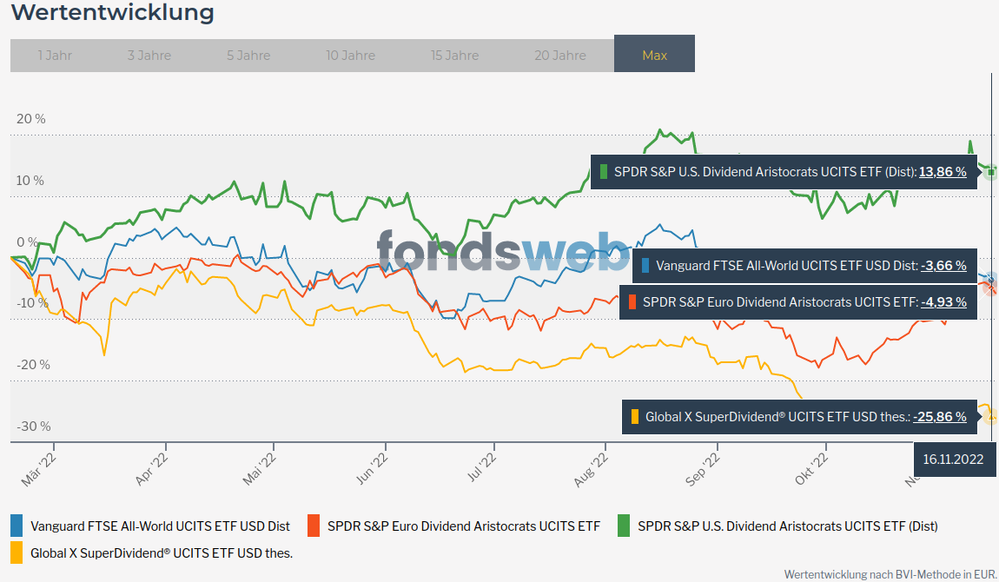999x582 pixels.
Task: Show the 10 Jahre performance range
Action: point(351,55)
